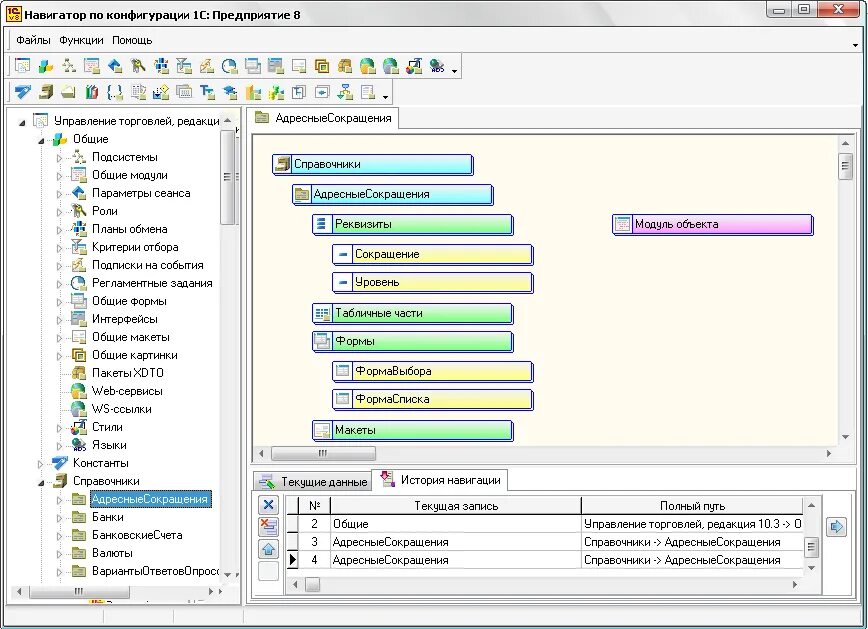Click the Web-сервисы globe toolbar icon
This screenshot has width=868, height=629.
(x=368, y=66)
